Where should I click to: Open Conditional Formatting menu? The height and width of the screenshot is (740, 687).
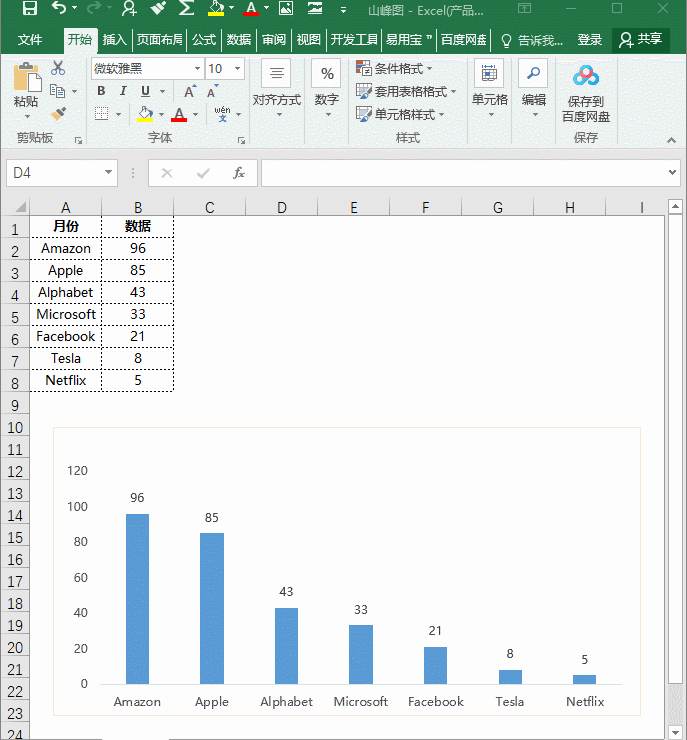coord(394,68)
